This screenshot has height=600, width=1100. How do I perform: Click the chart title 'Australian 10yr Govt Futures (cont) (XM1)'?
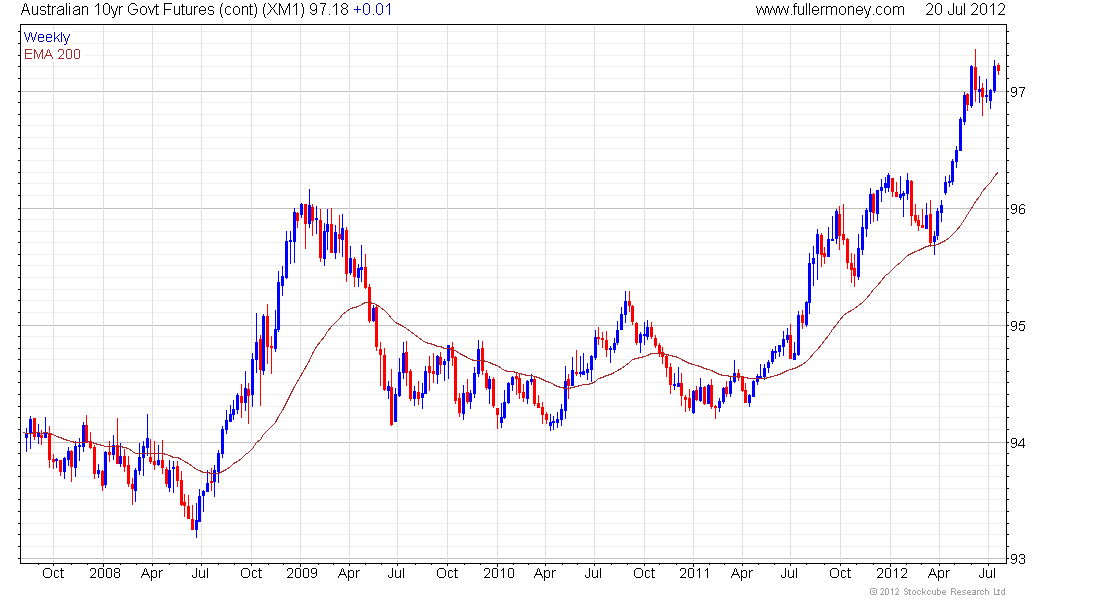point(163,10)
